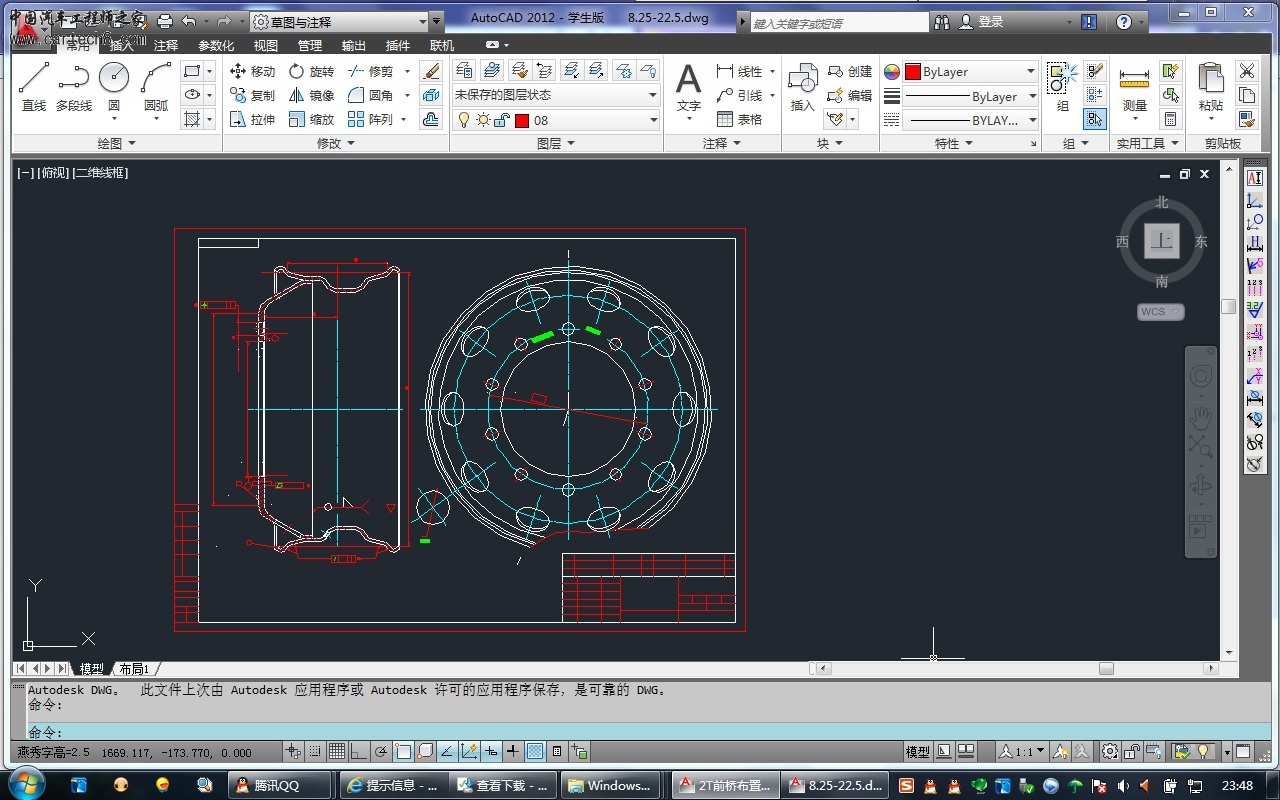Open the ByLayer color dropdown
1280x800 pixels.
point(971,72)
